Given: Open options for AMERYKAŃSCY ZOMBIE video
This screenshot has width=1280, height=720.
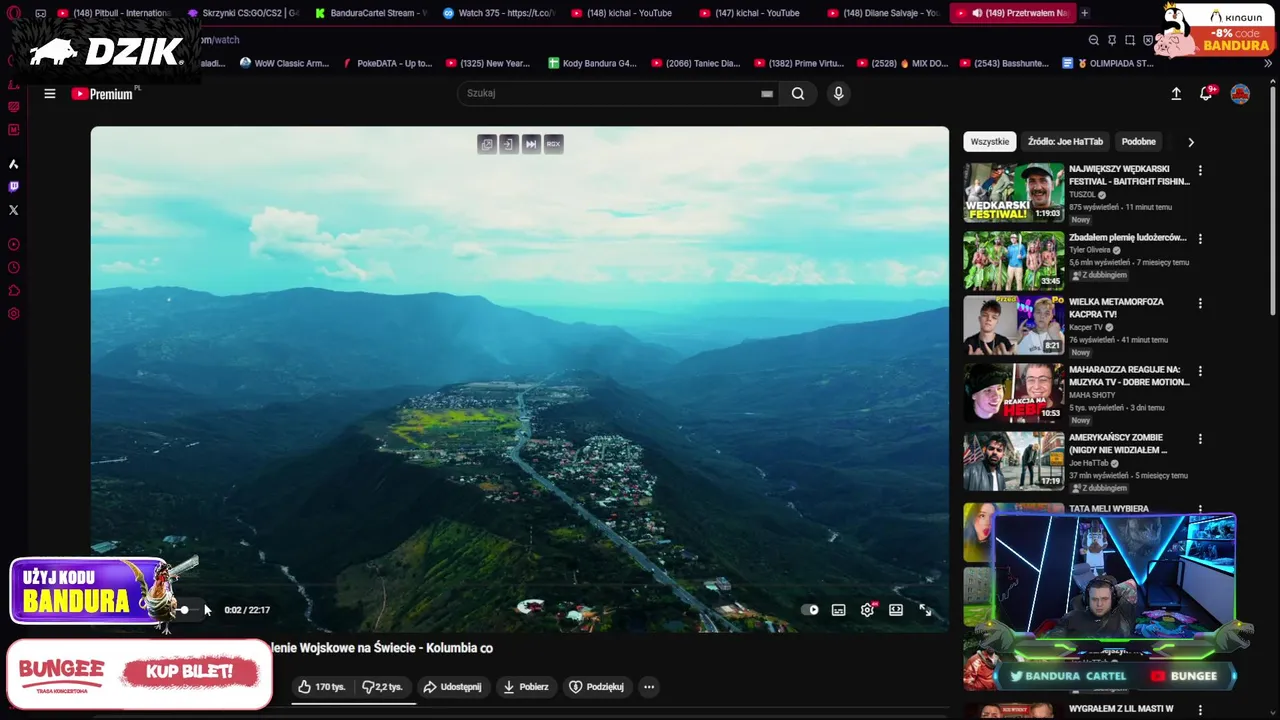Looking at the screenshot, I should 1200,439.
